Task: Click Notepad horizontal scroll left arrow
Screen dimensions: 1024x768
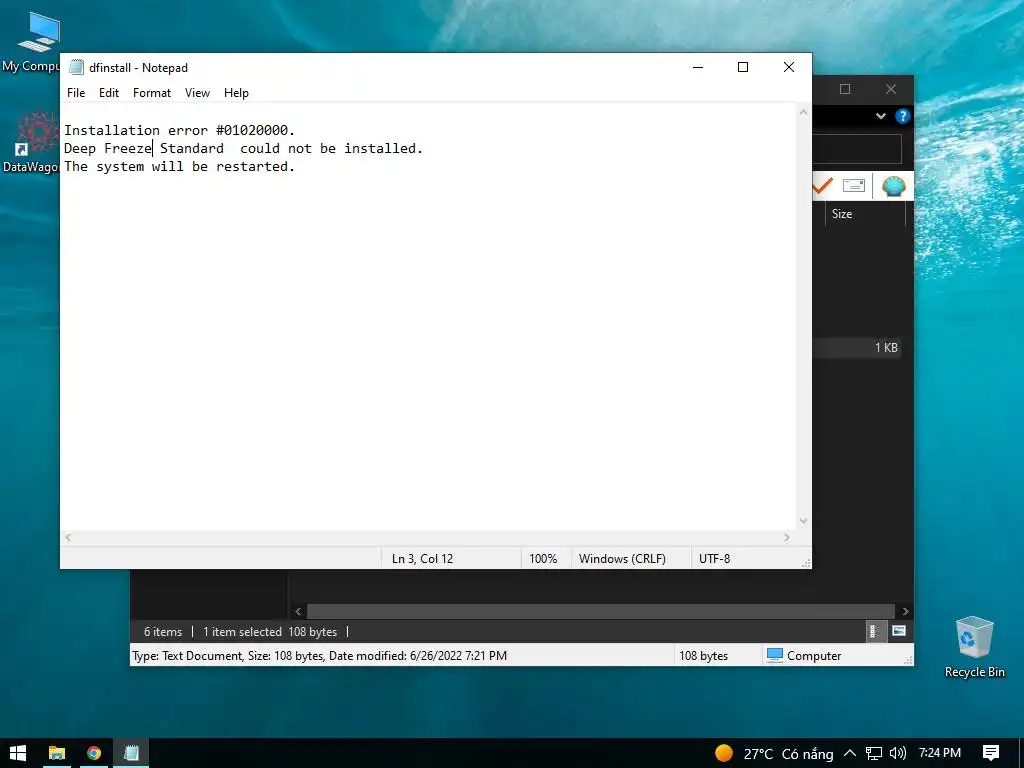Action: [x=68, y=537]
